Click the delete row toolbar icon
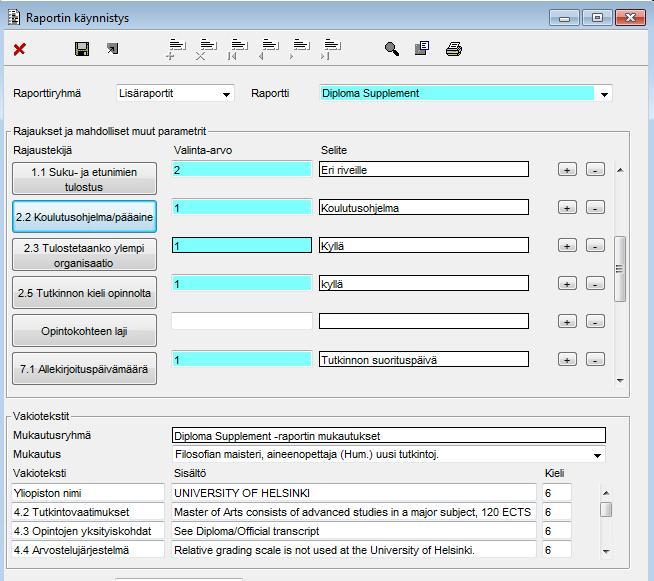Screen dimensions: 654x581 click(x=207, y=49)
